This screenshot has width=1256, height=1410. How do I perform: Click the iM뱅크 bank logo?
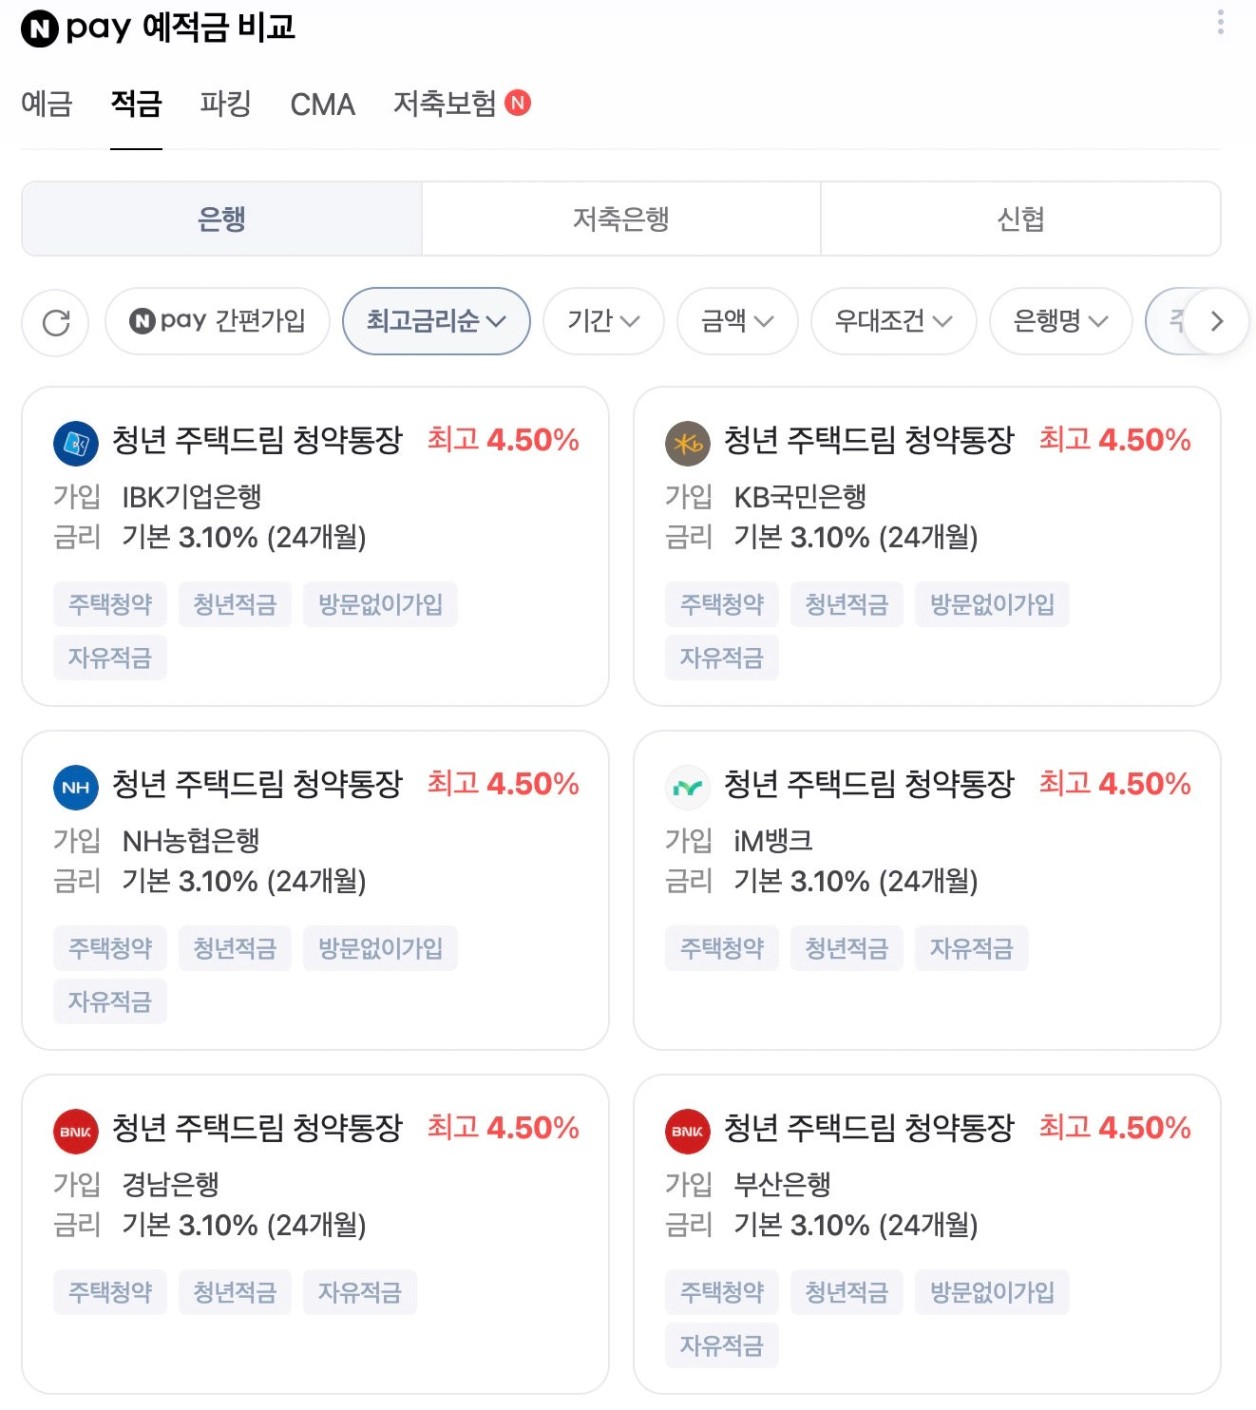click(688, 787)
